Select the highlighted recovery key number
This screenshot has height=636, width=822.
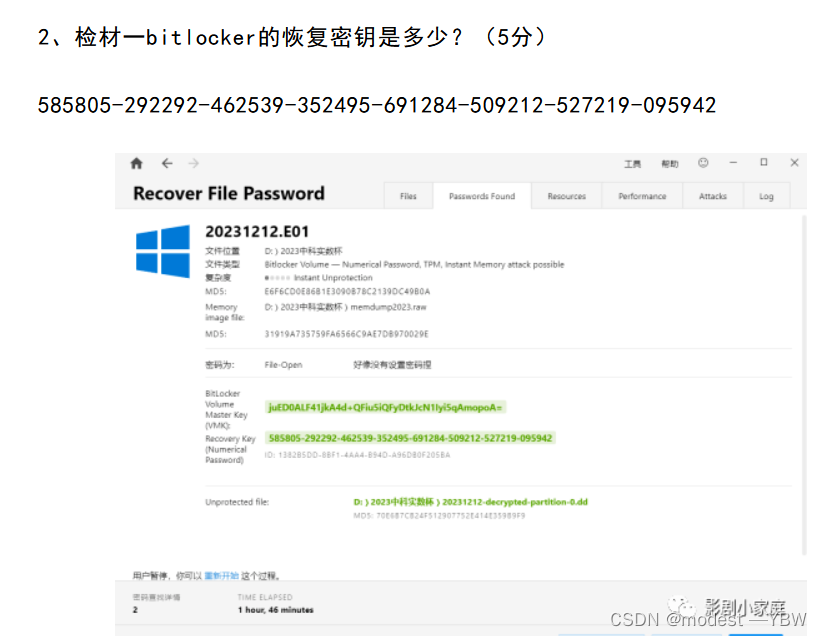coord(410,438)
